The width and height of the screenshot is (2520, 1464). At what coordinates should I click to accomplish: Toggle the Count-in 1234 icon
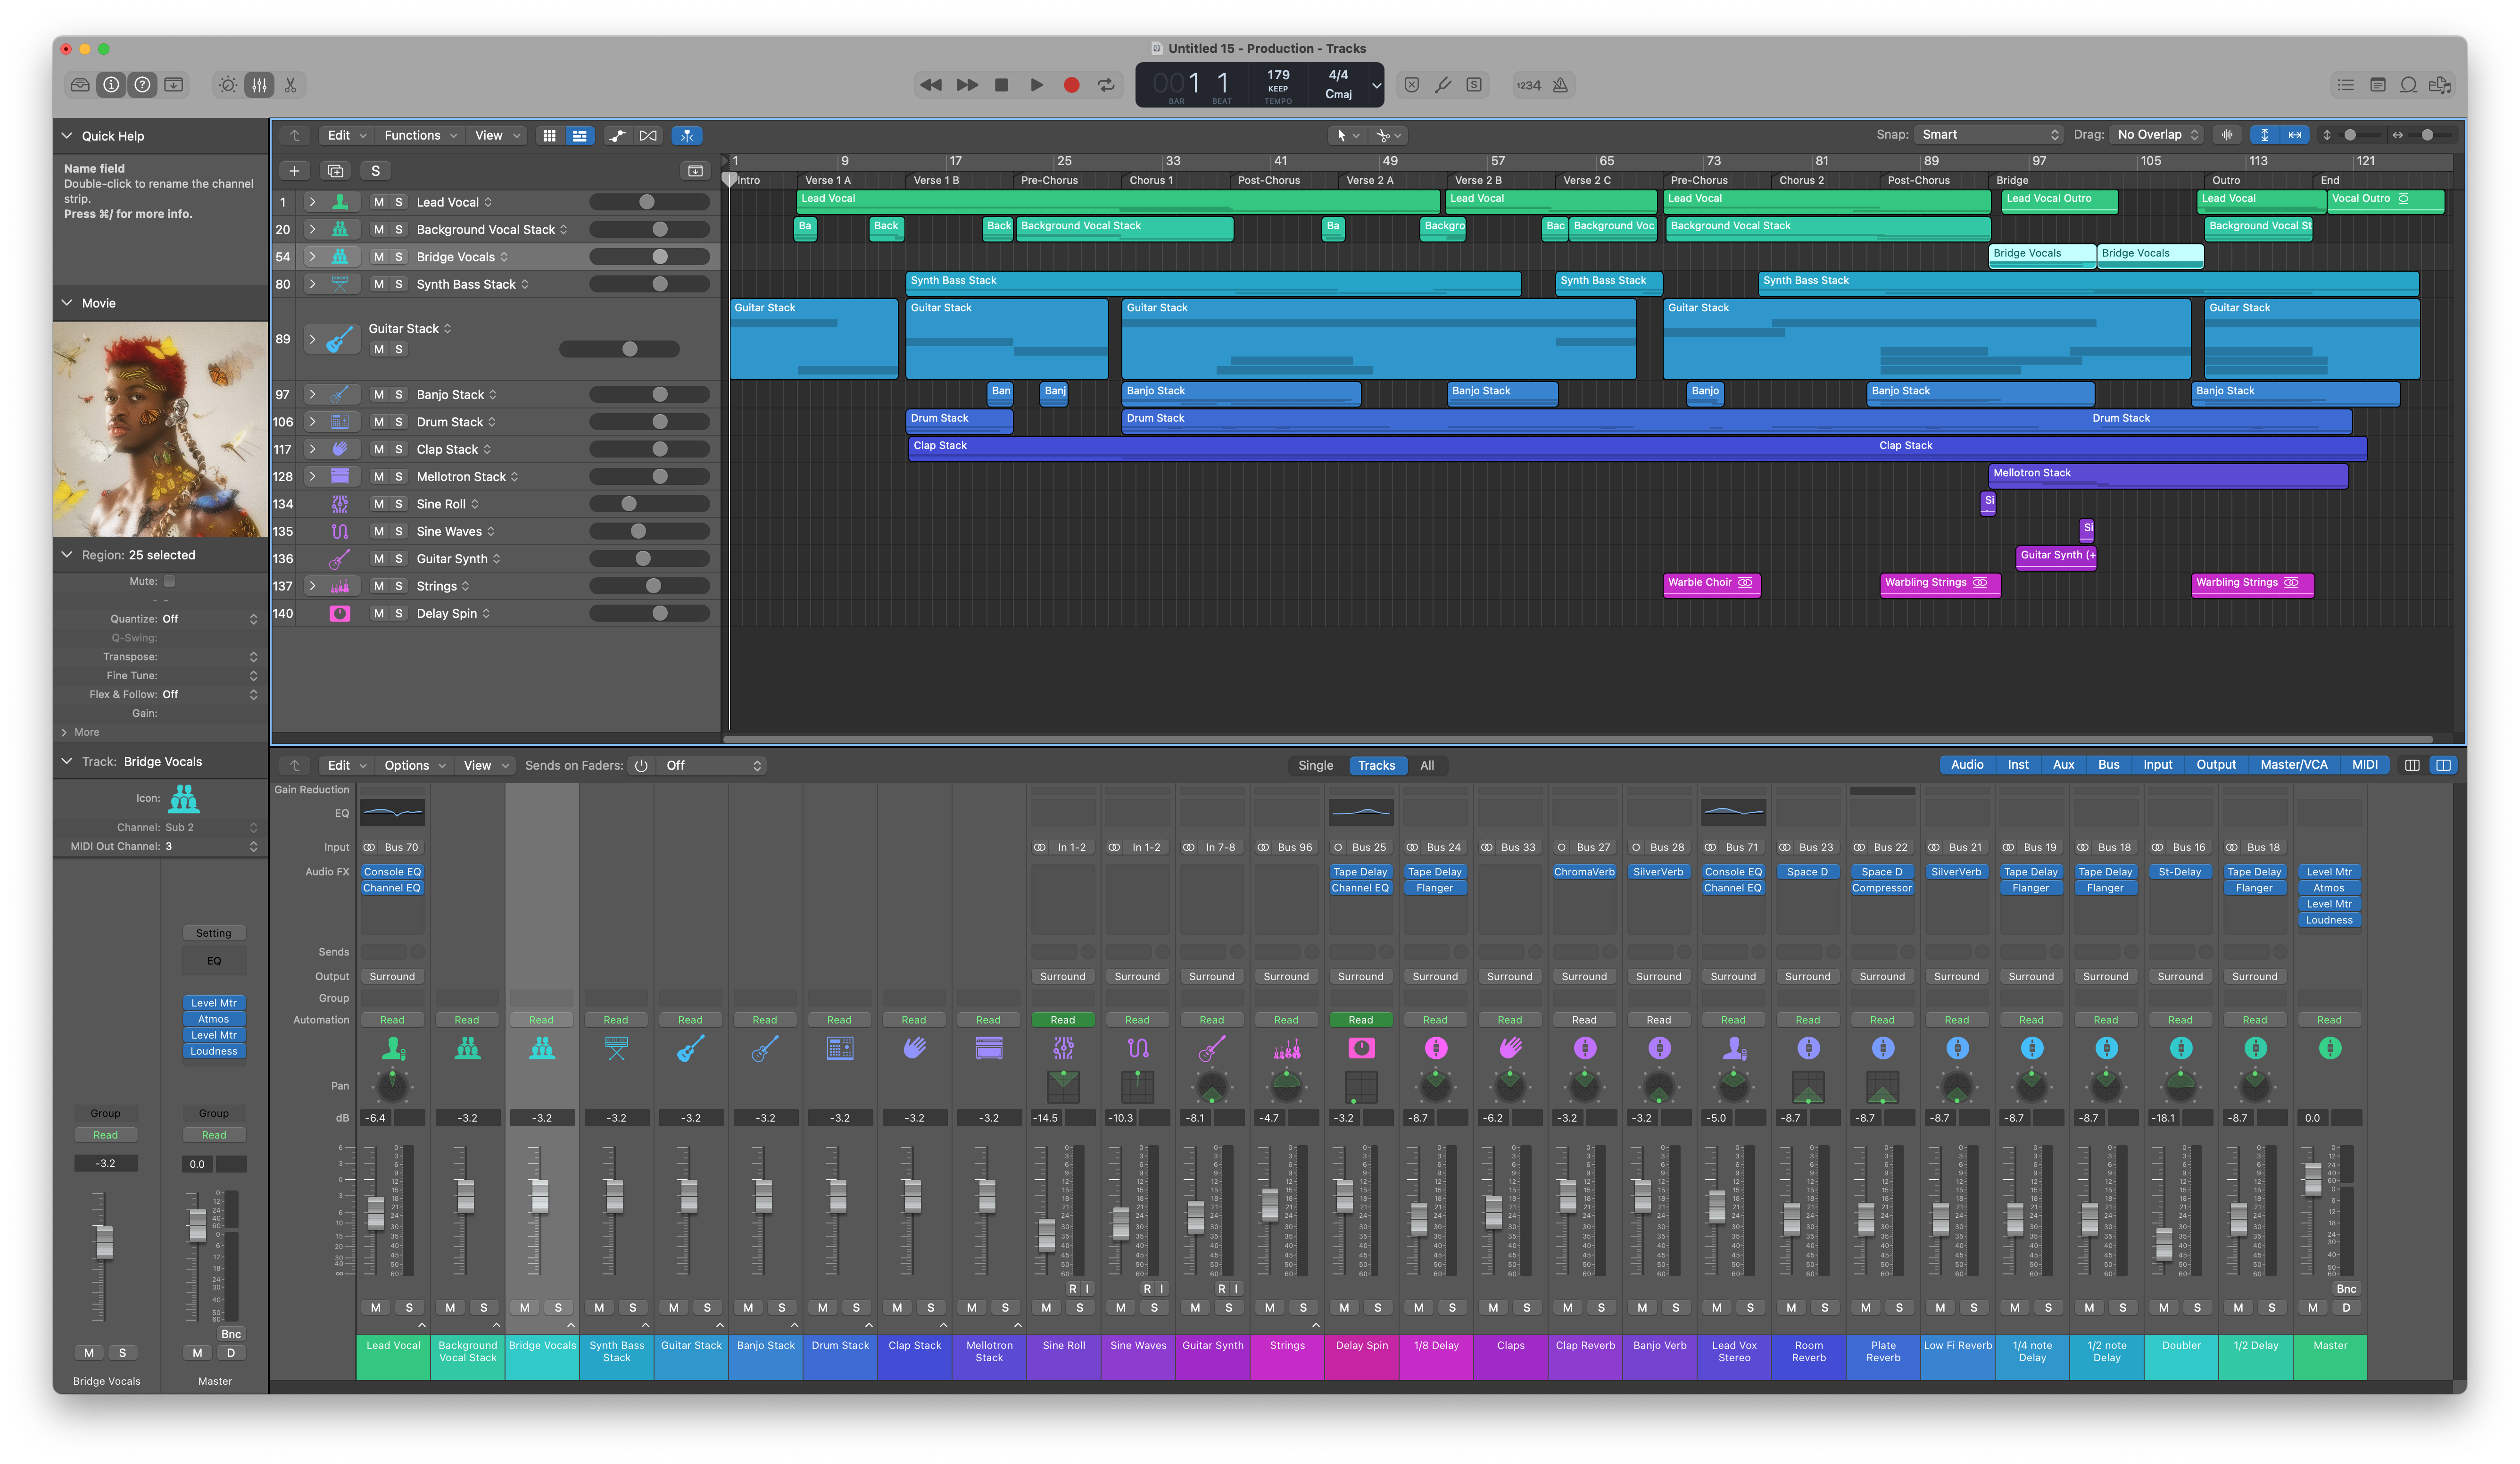coord(1528,85)
